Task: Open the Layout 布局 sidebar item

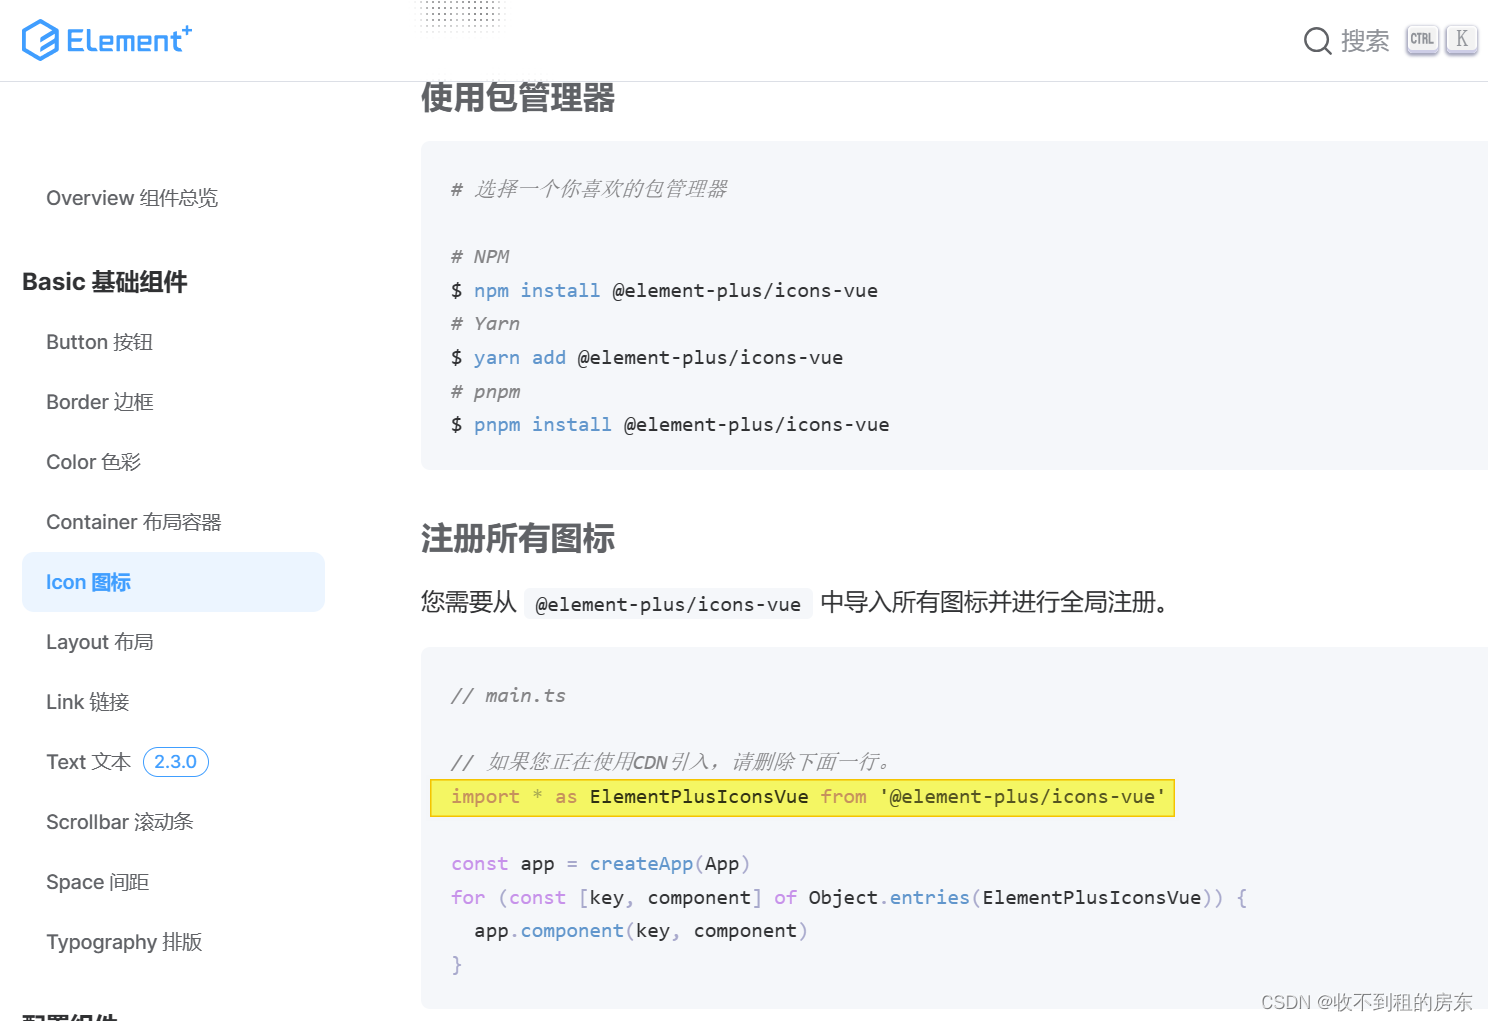Action: coord(100,642)
